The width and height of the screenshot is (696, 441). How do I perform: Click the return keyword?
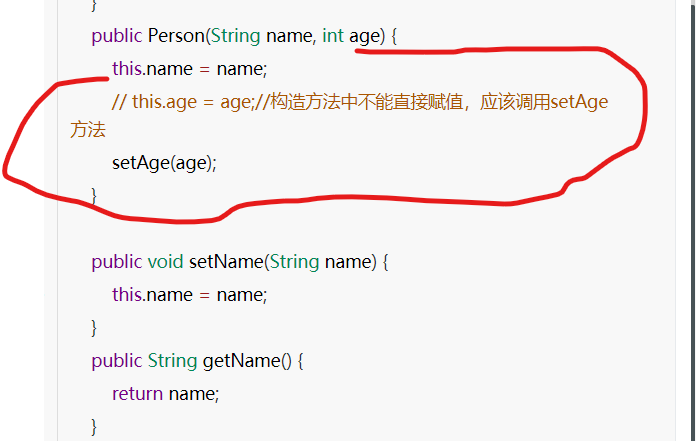coord(138,394)
